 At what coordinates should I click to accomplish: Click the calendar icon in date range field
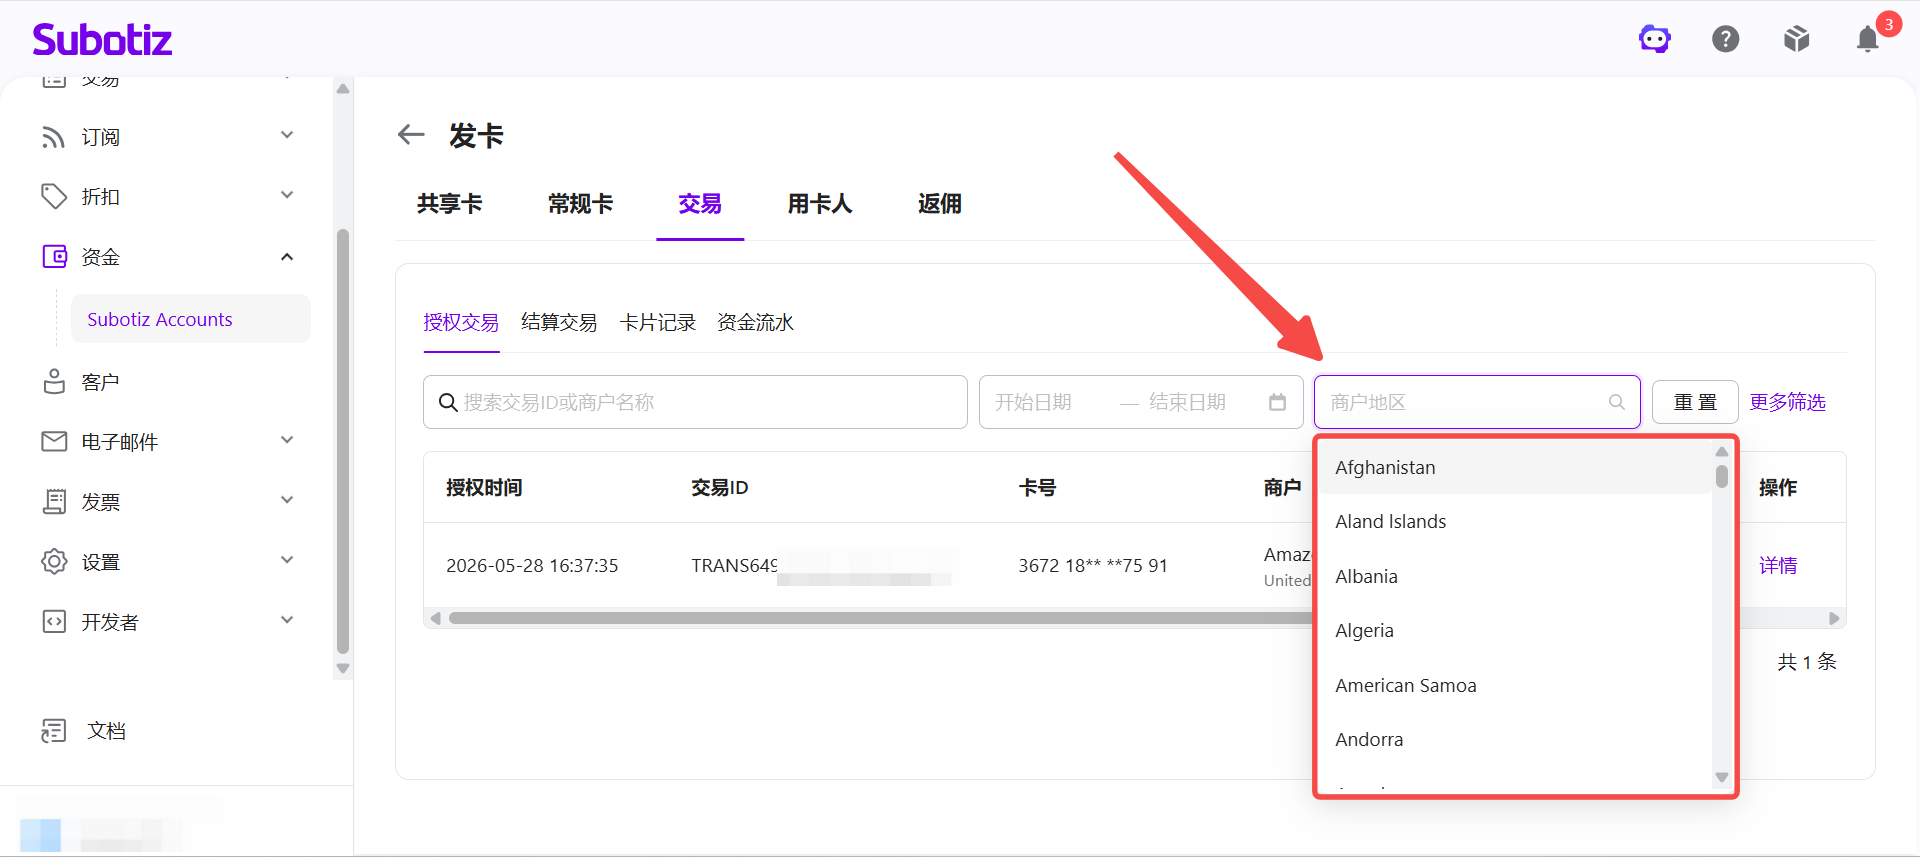pos(1277,402)
